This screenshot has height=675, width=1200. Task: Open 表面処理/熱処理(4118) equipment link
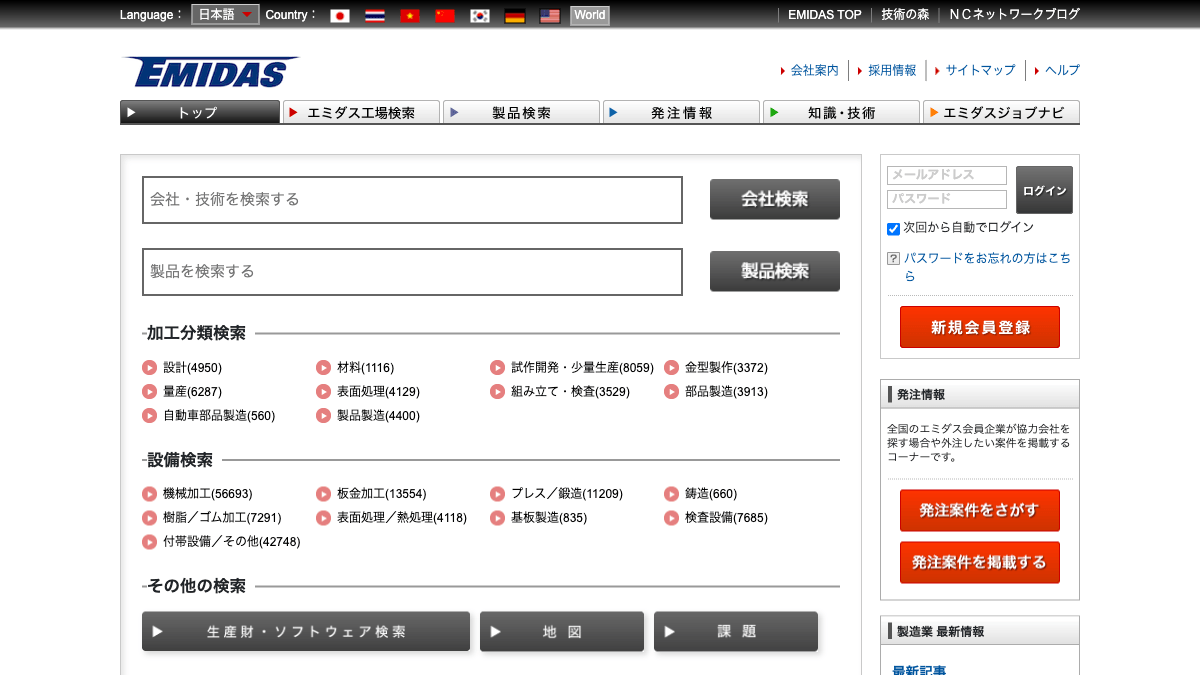402,518
